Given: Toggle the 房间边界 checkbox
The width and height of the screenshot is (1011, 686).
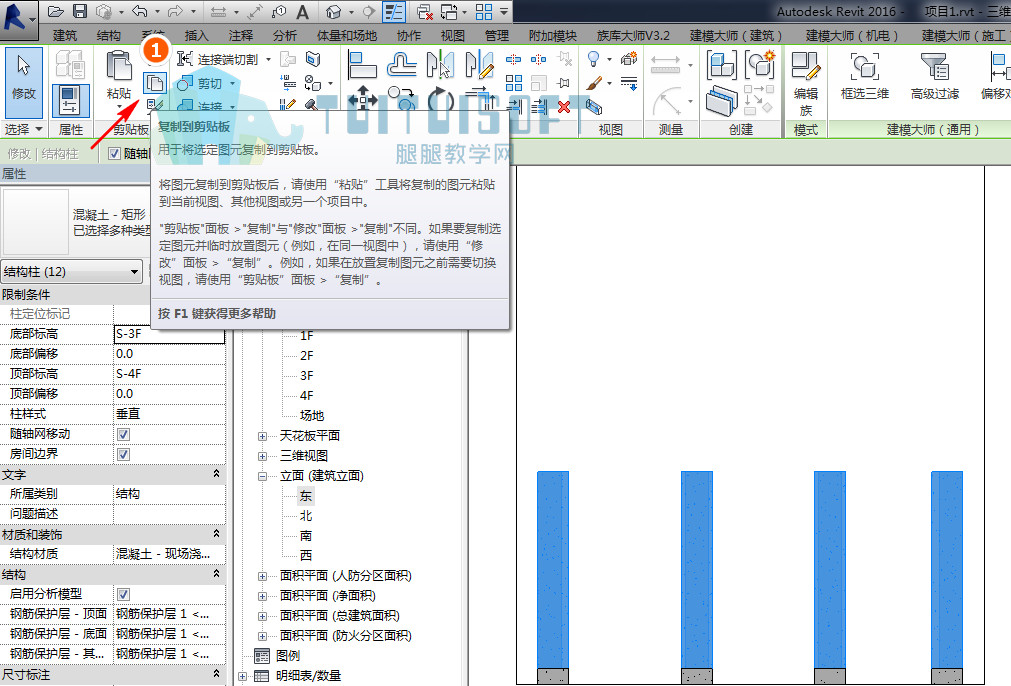Looking at the screenshot, I should click(x=123, y=455).
